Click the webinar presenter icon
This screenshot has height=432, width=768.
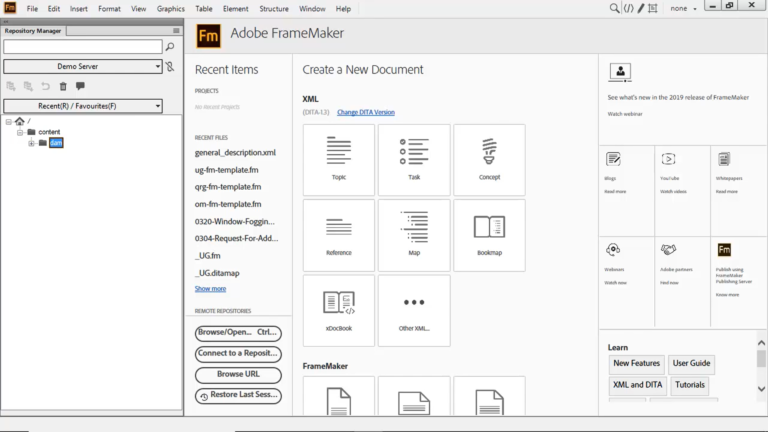click(620, 72)
